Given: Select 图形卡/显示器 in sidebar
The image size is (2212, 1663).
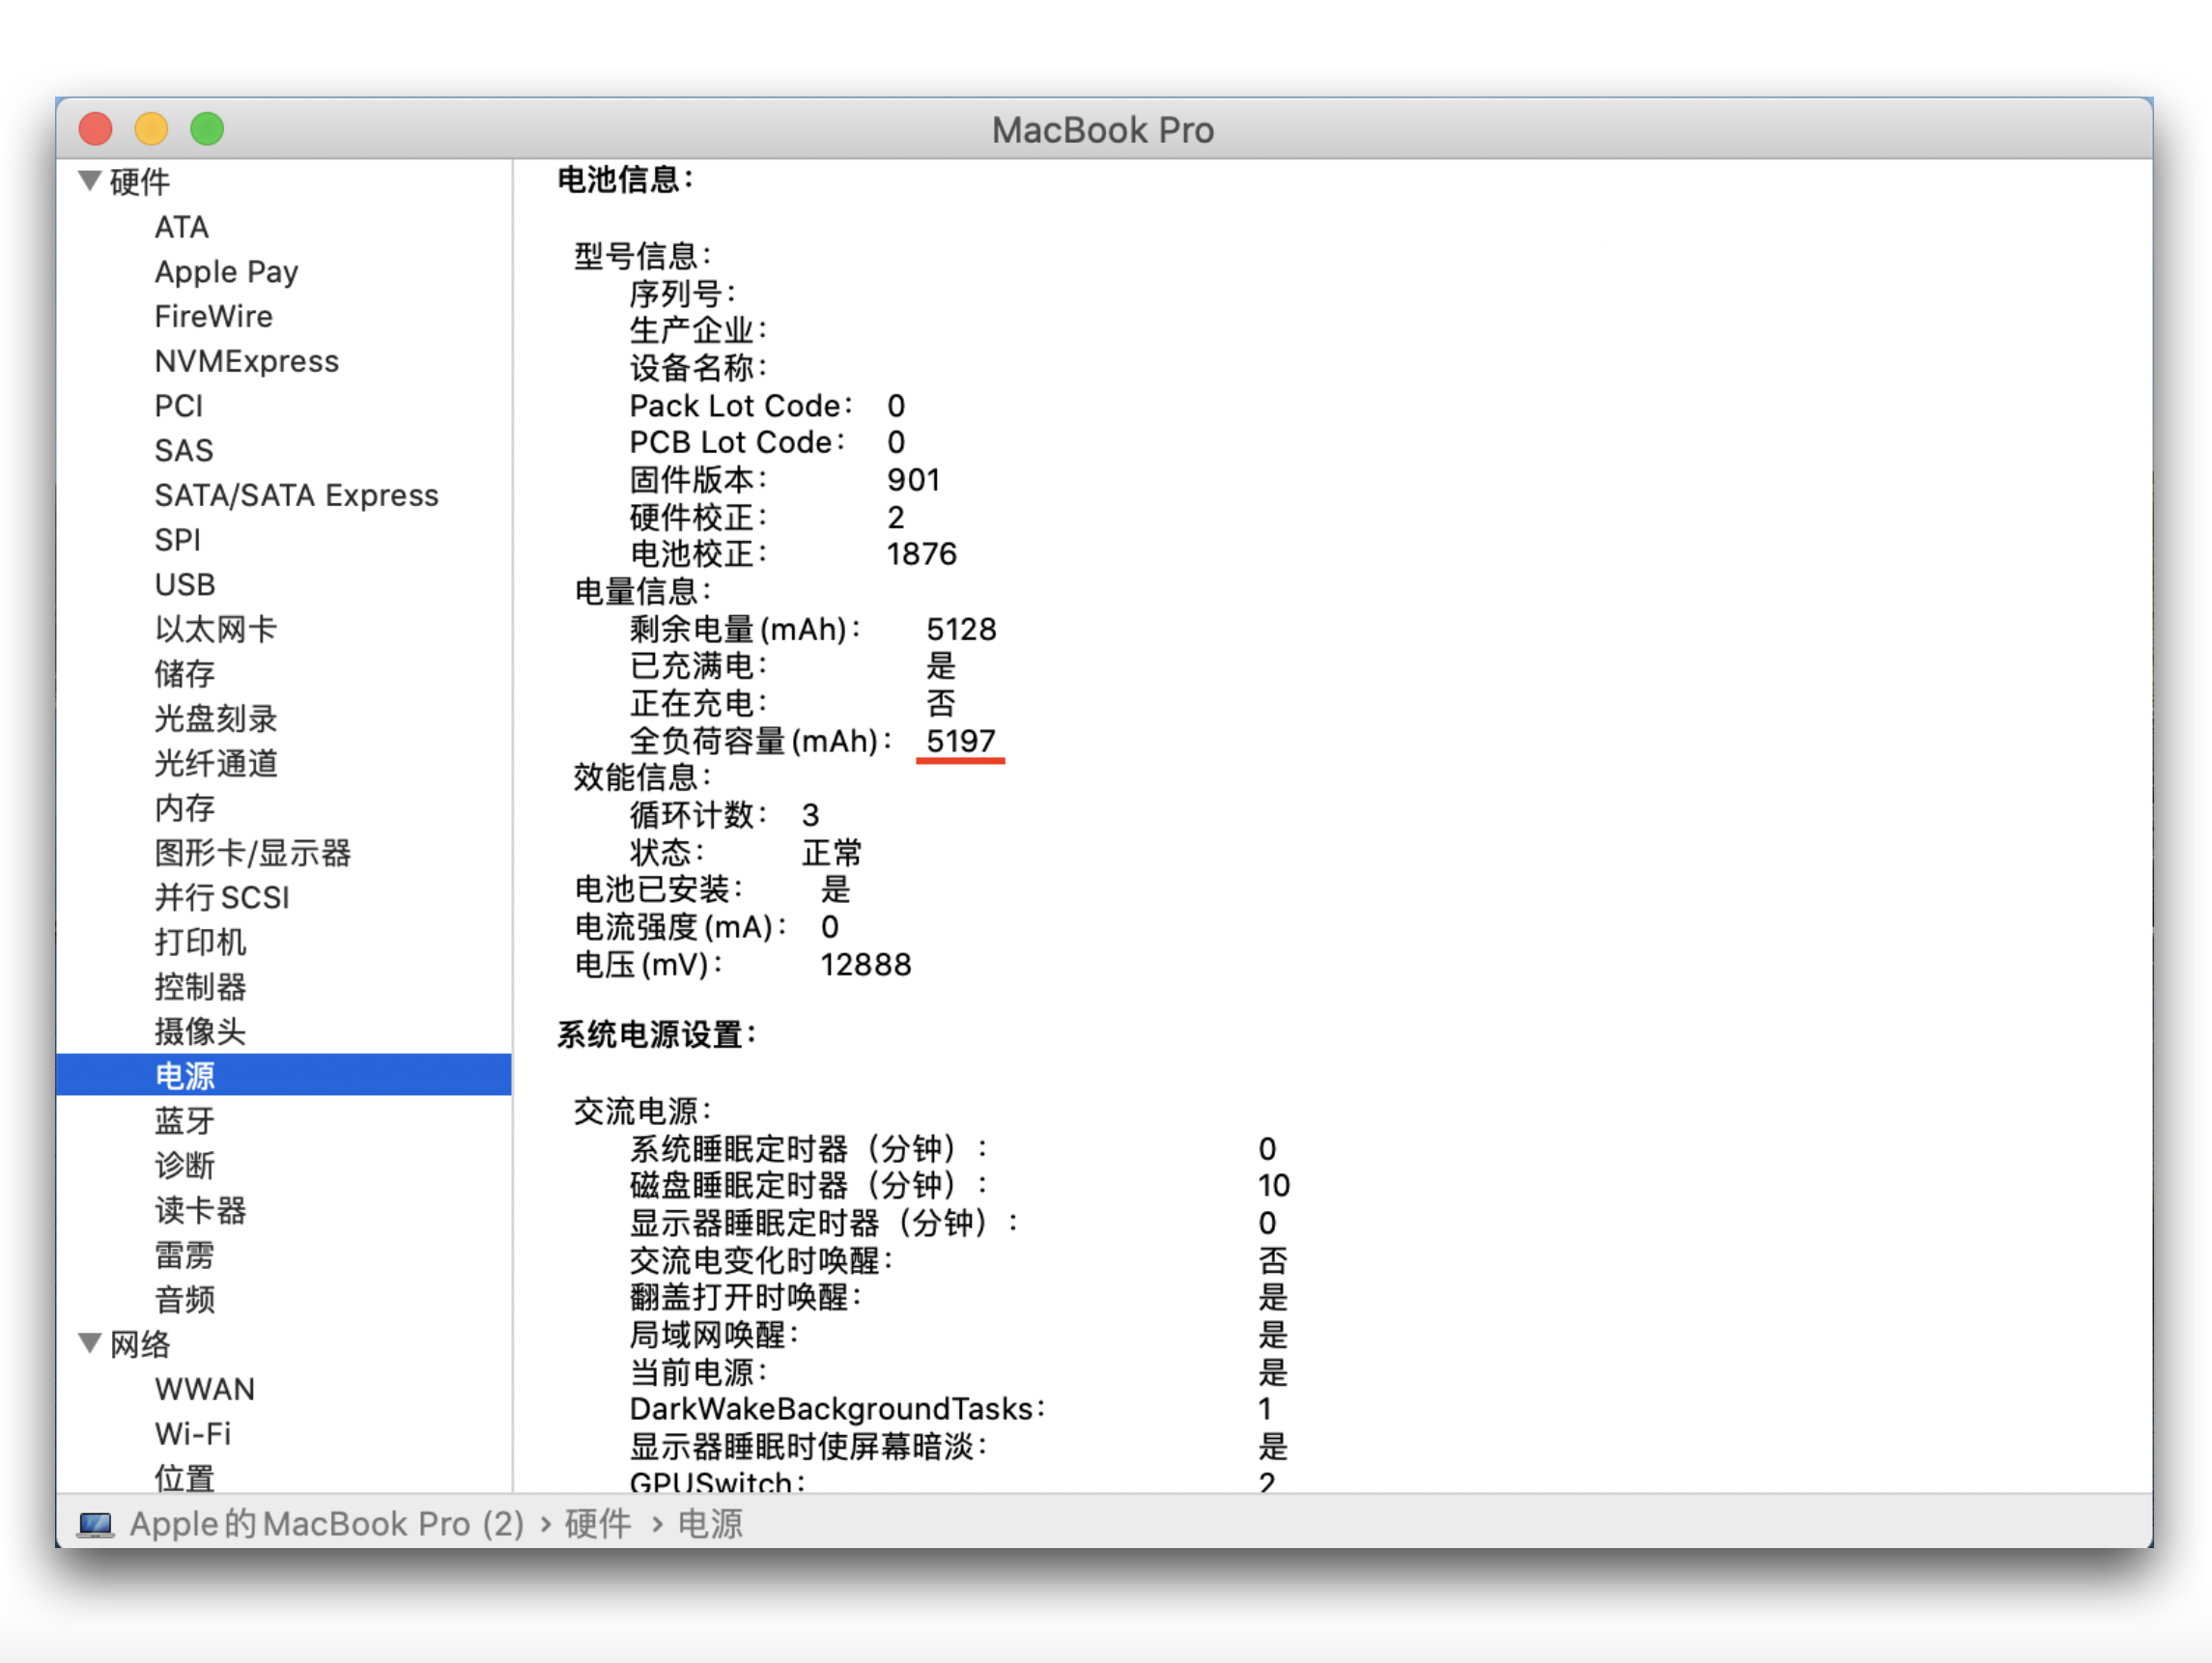Looking at the screenshot, I should pyautogui.click(x=252, y=852).
